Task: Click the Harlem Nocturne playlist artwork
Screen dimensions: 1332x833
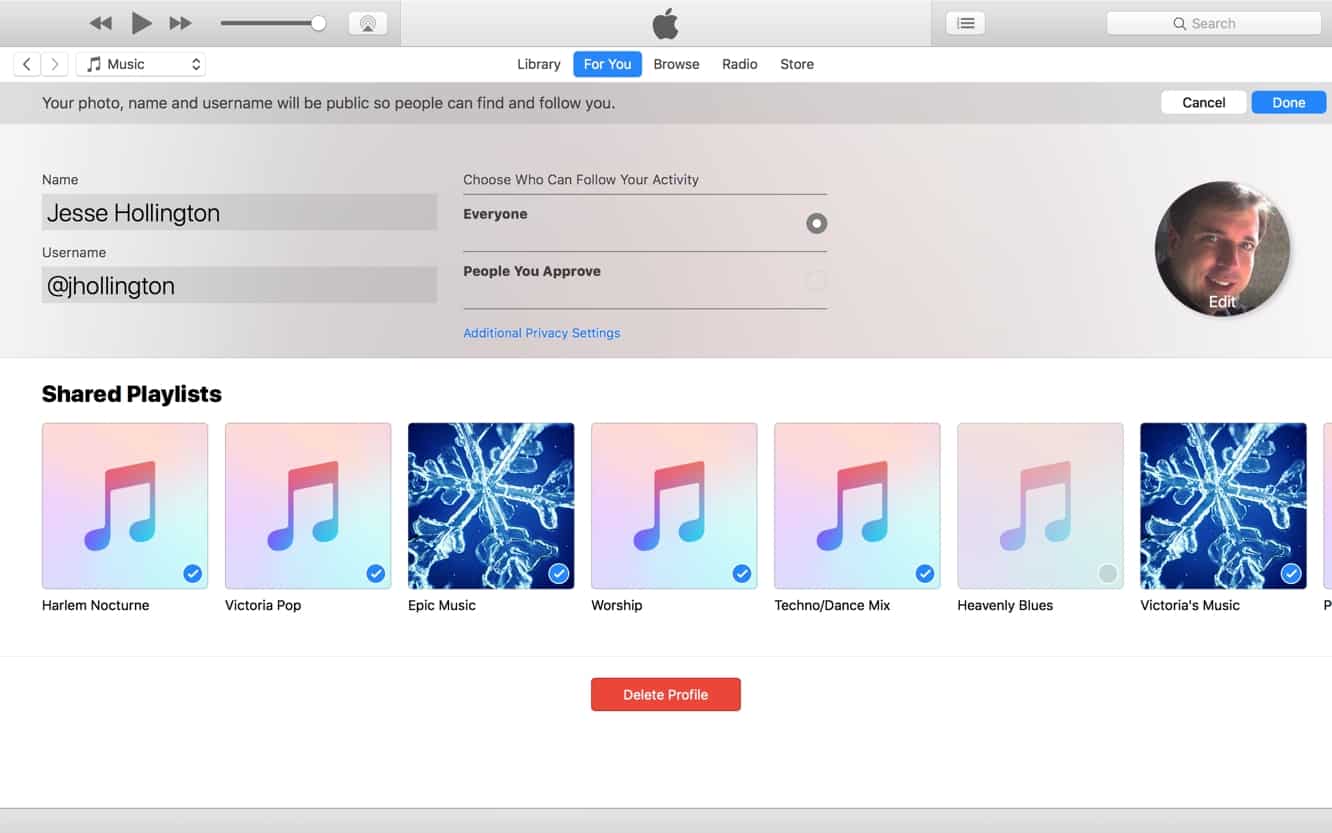Action: tap(125, 506)
